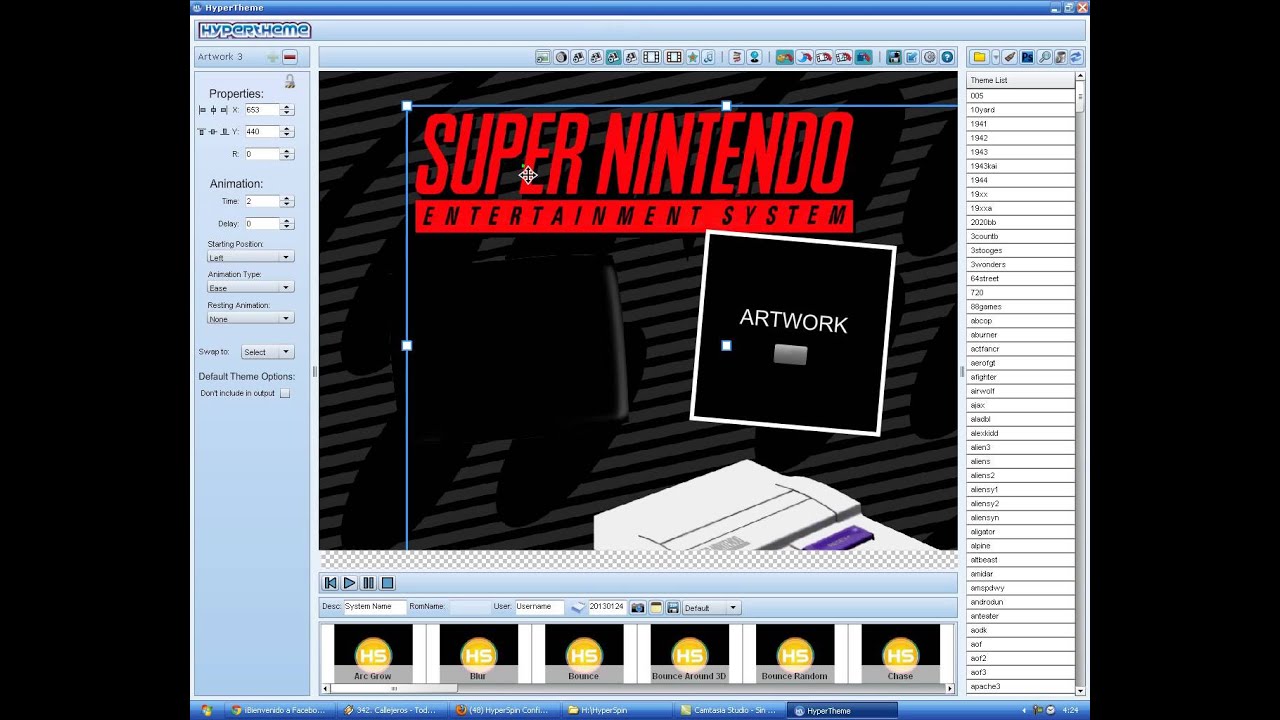
Task: Click the green star toolbar icon
Action: click(x=693, y=57)
